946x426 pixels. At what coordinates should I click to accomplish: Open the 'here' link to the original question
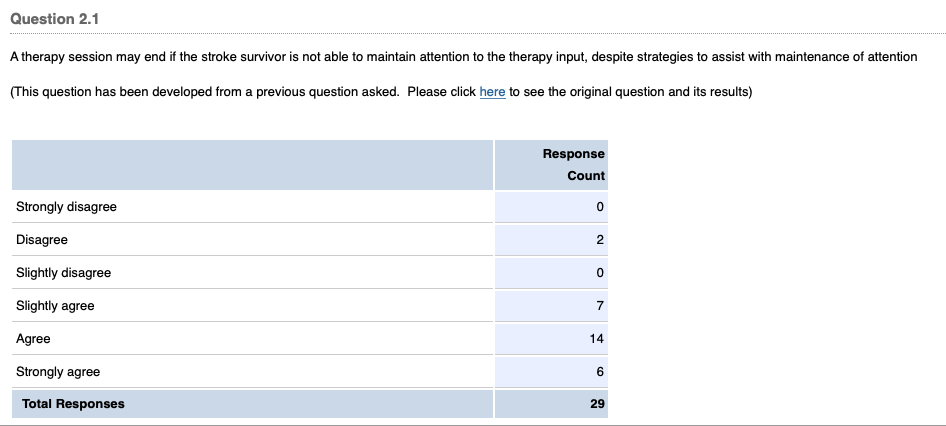click(492, 92)
